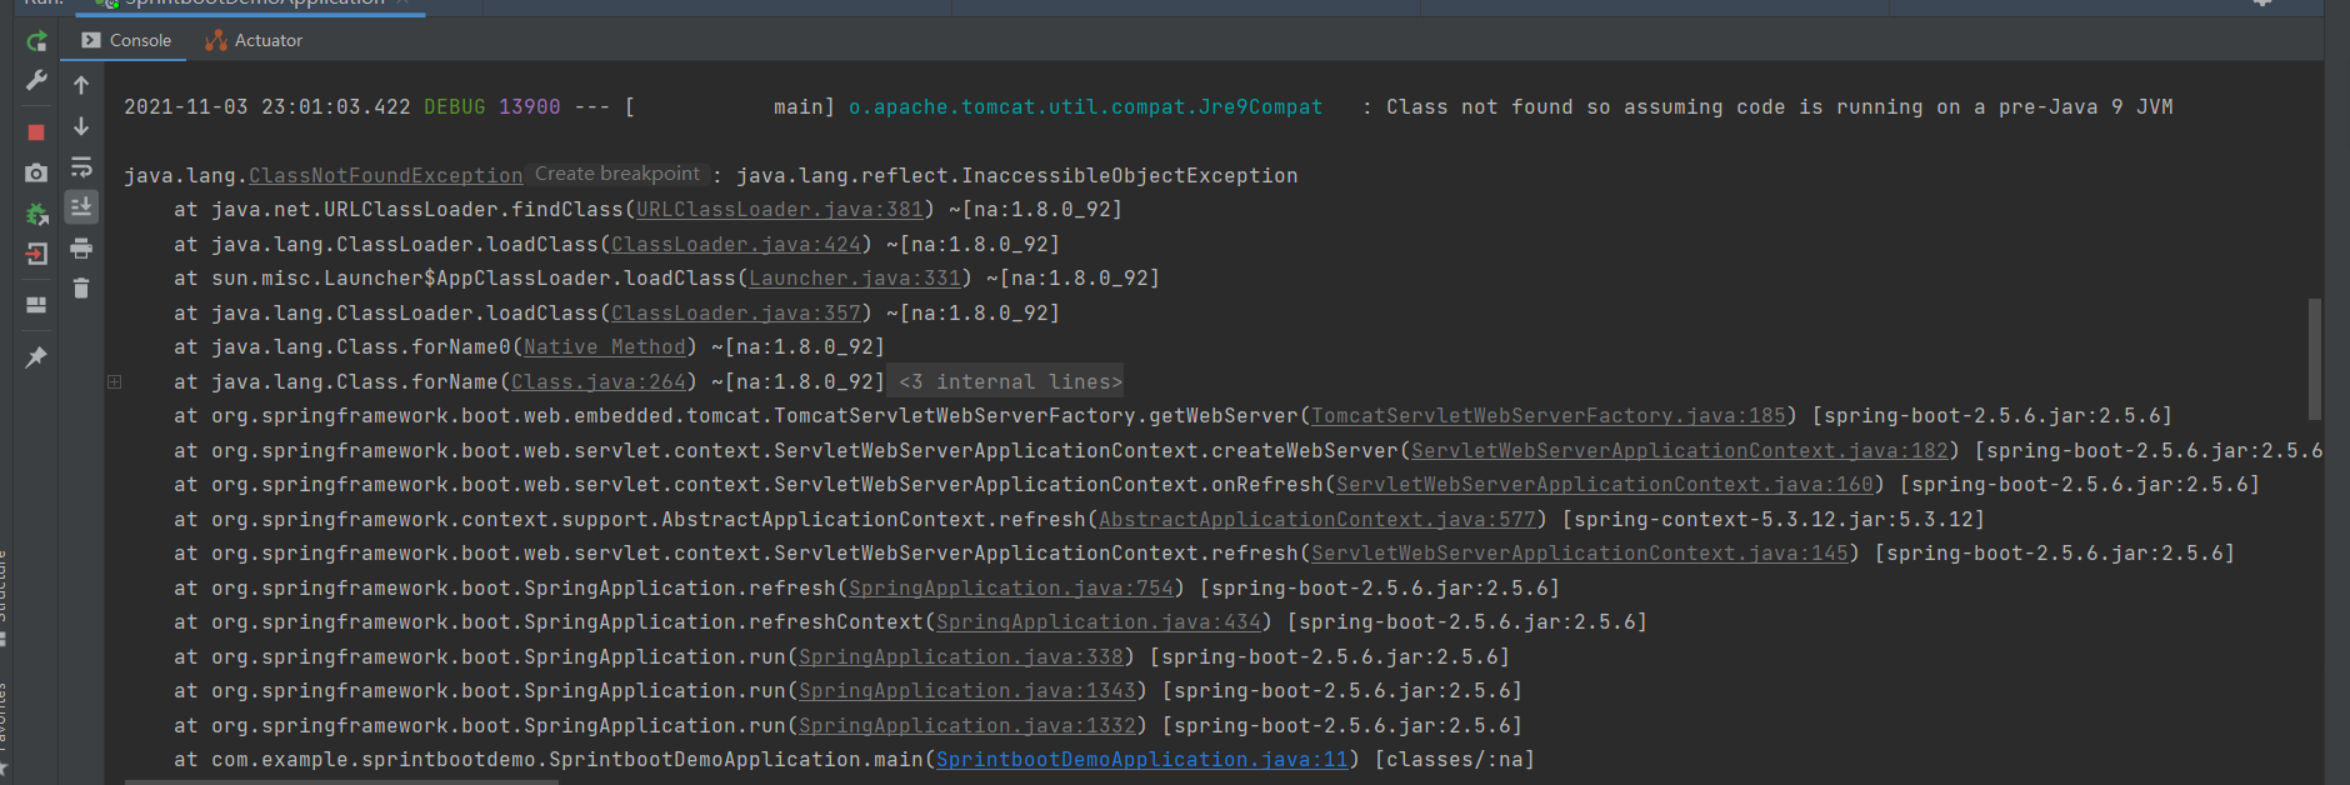The image size is (2350, 785).
Task: Switch to the Console tab
Action: [127, 40]
